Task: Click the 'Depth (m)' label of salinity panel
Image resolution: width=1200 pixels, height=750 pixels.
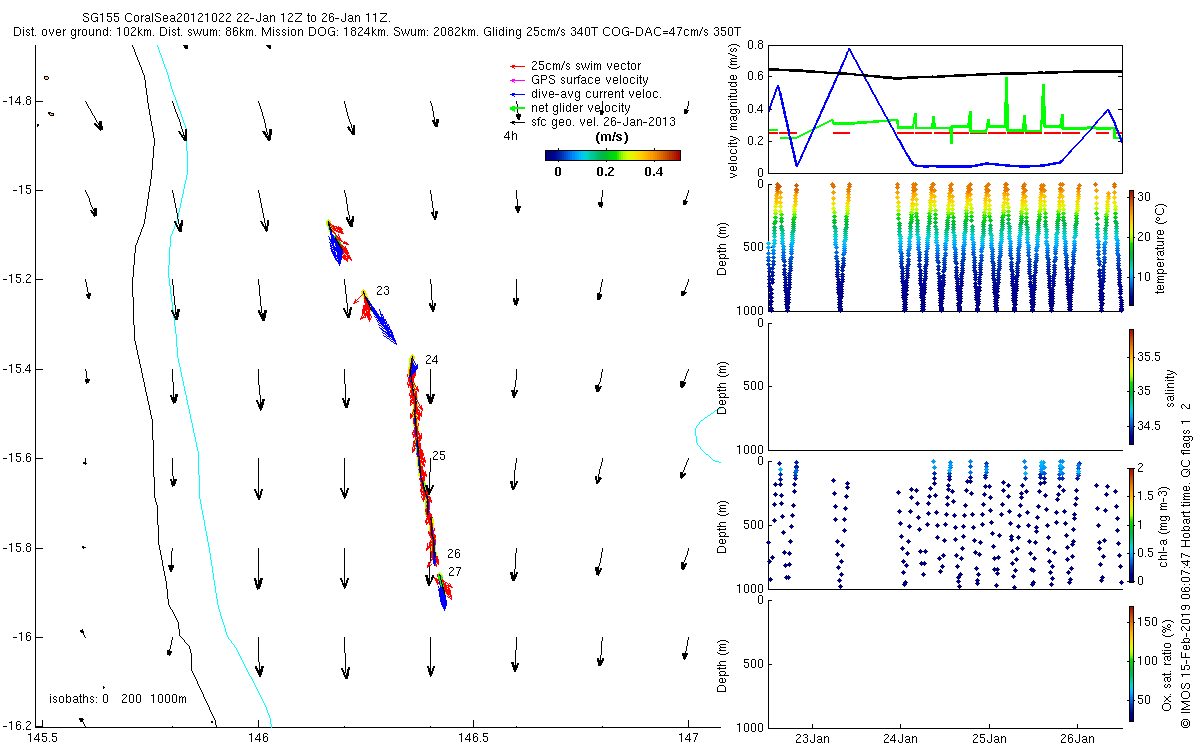Action: 724,386
